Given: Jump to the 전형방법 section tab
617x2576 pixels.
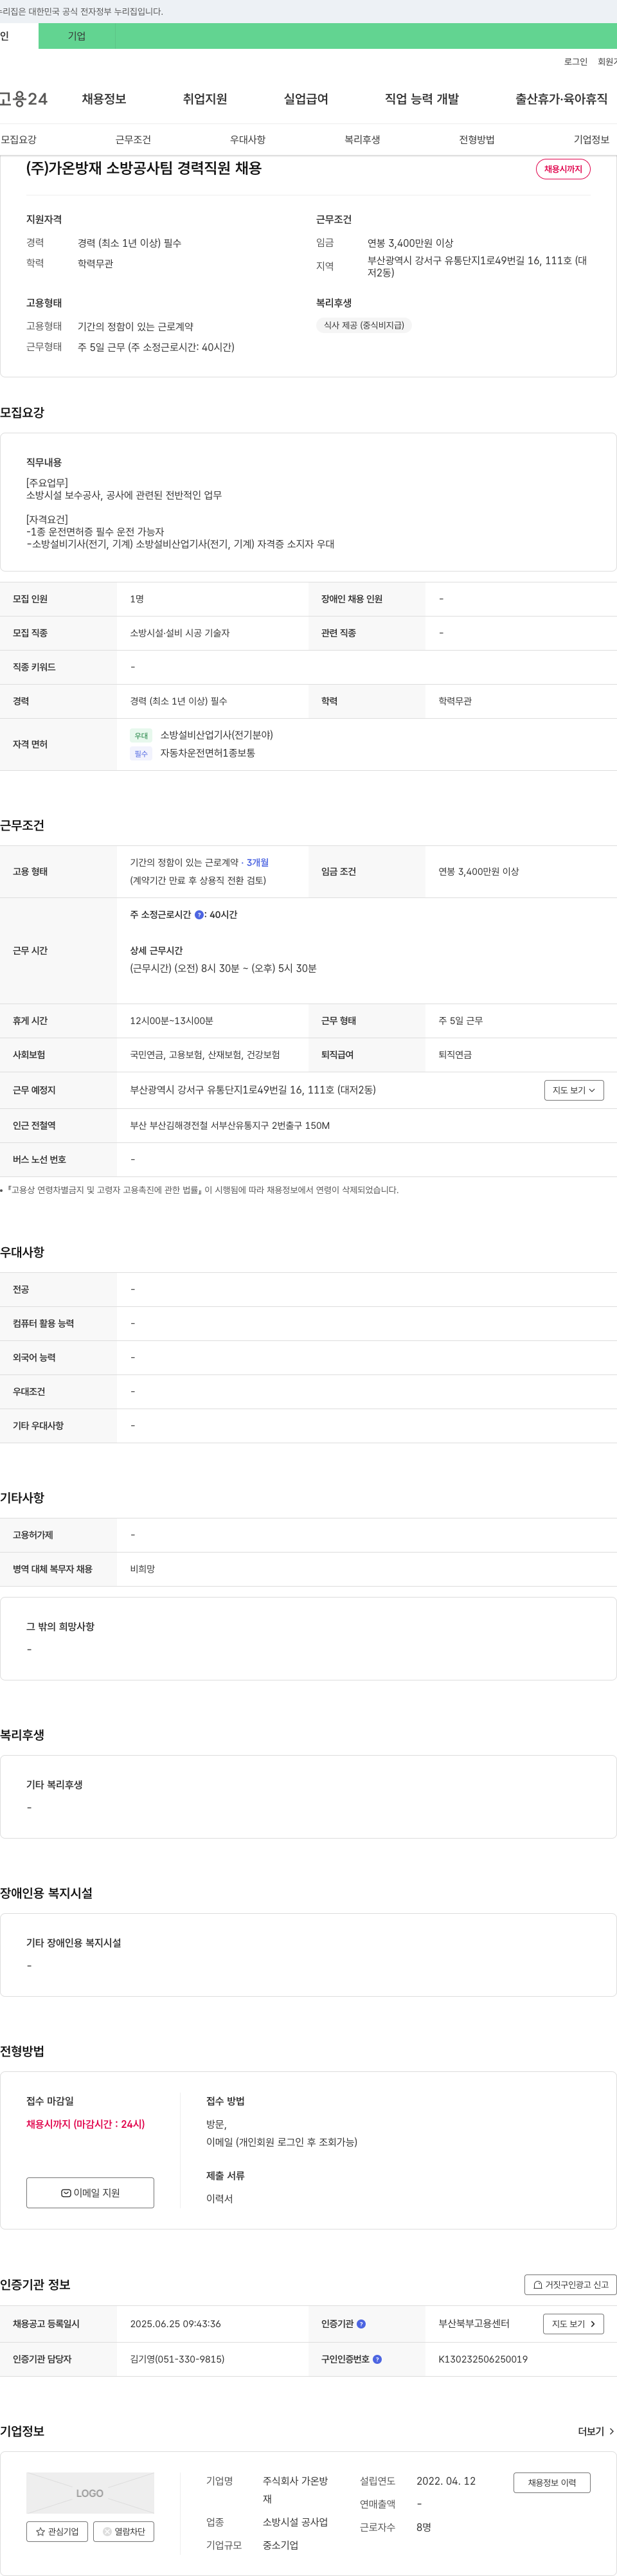Looking at the screenshot, I should 477,140.
